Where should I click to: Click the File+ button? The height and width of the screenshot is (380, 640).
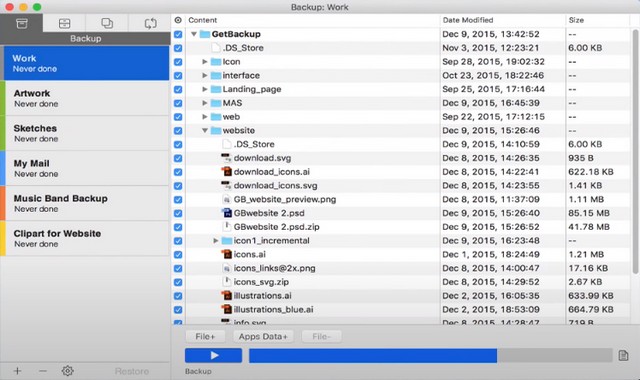(x=205, y=336)
